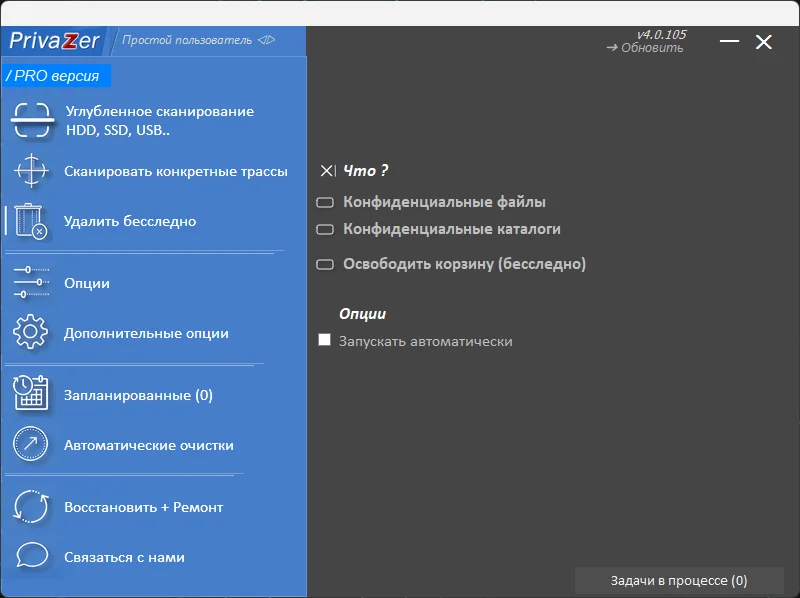Click the circular arrows Восстановить + Ремонт icon

(32, 507)
